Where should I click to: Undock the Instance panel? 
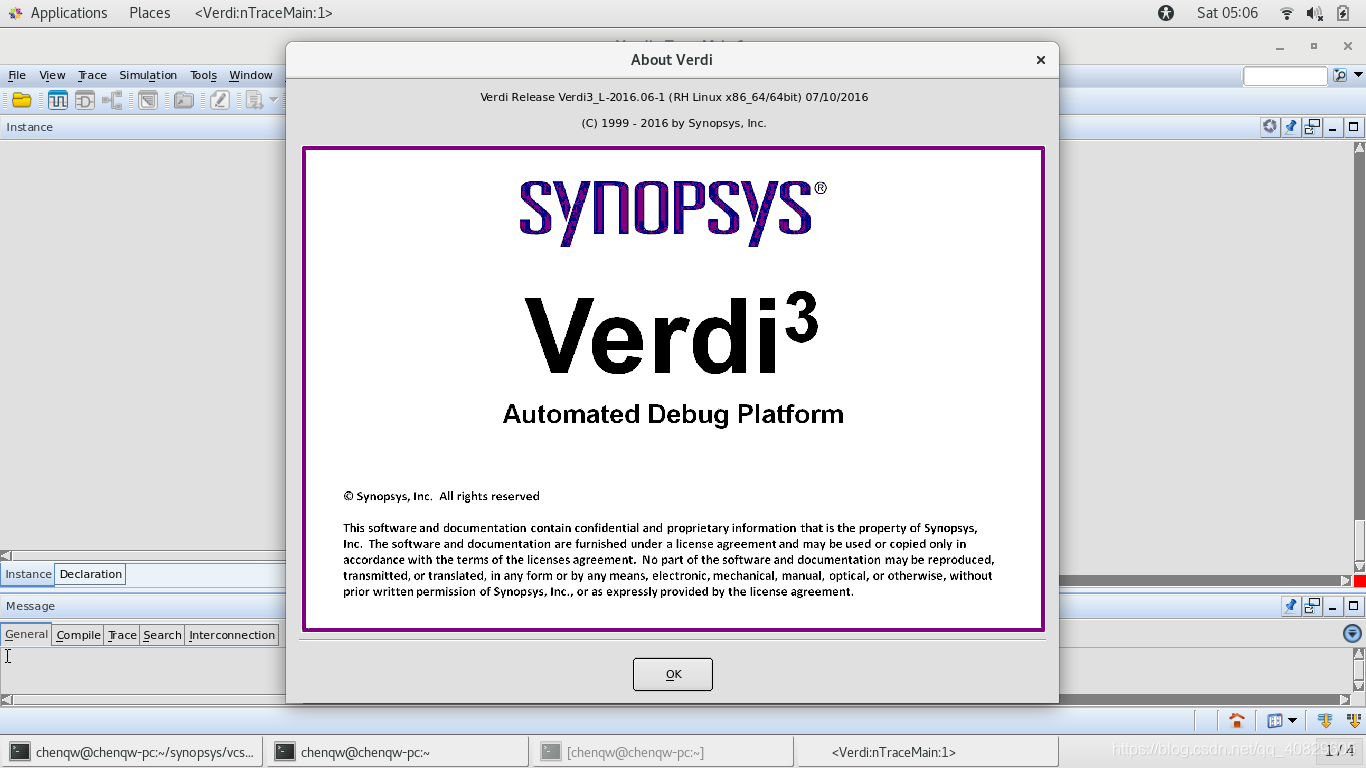[1312, 127]
